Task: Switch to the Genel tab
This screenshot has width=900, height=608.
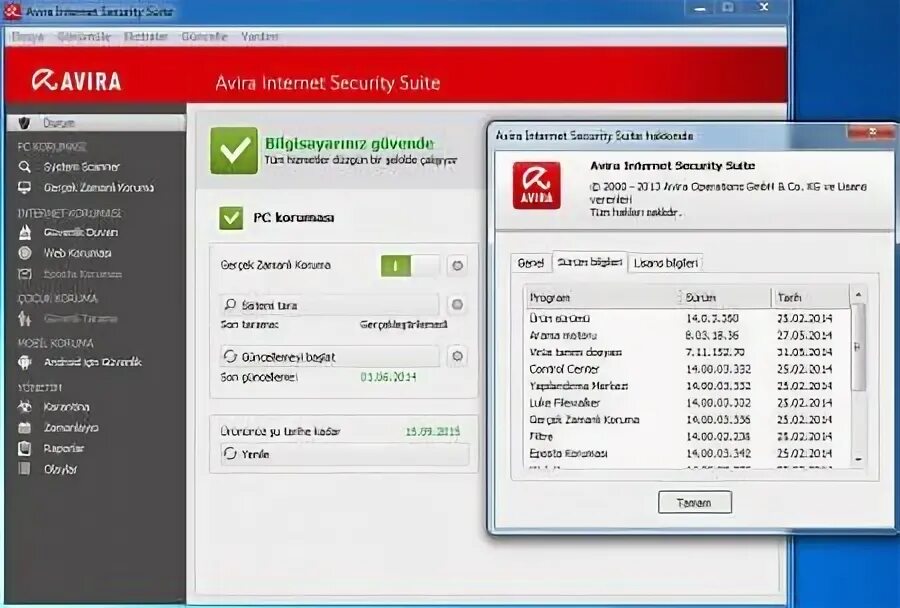Action: coord(530,263)
